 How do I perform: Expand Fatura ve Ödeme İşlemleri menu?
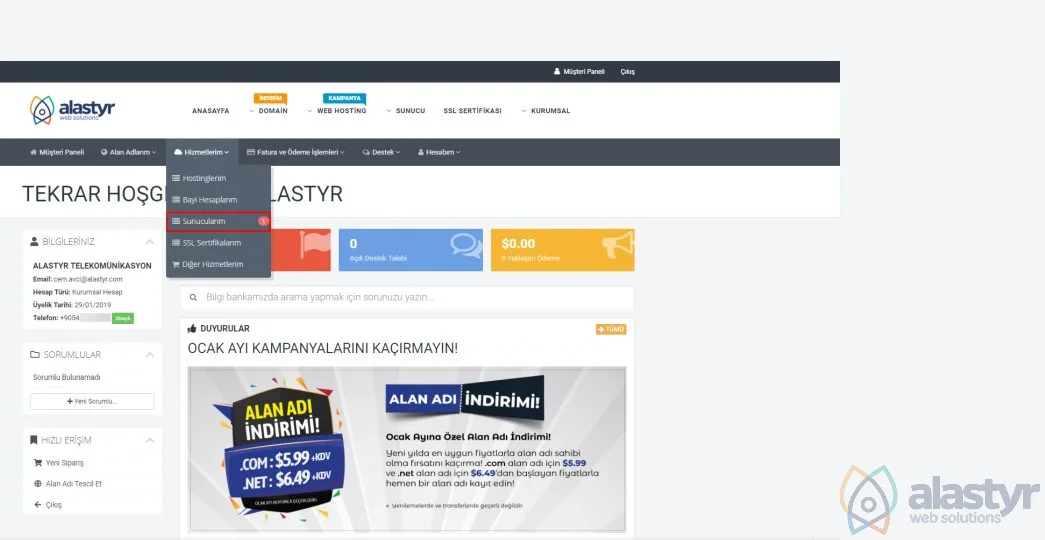point(296,152)
